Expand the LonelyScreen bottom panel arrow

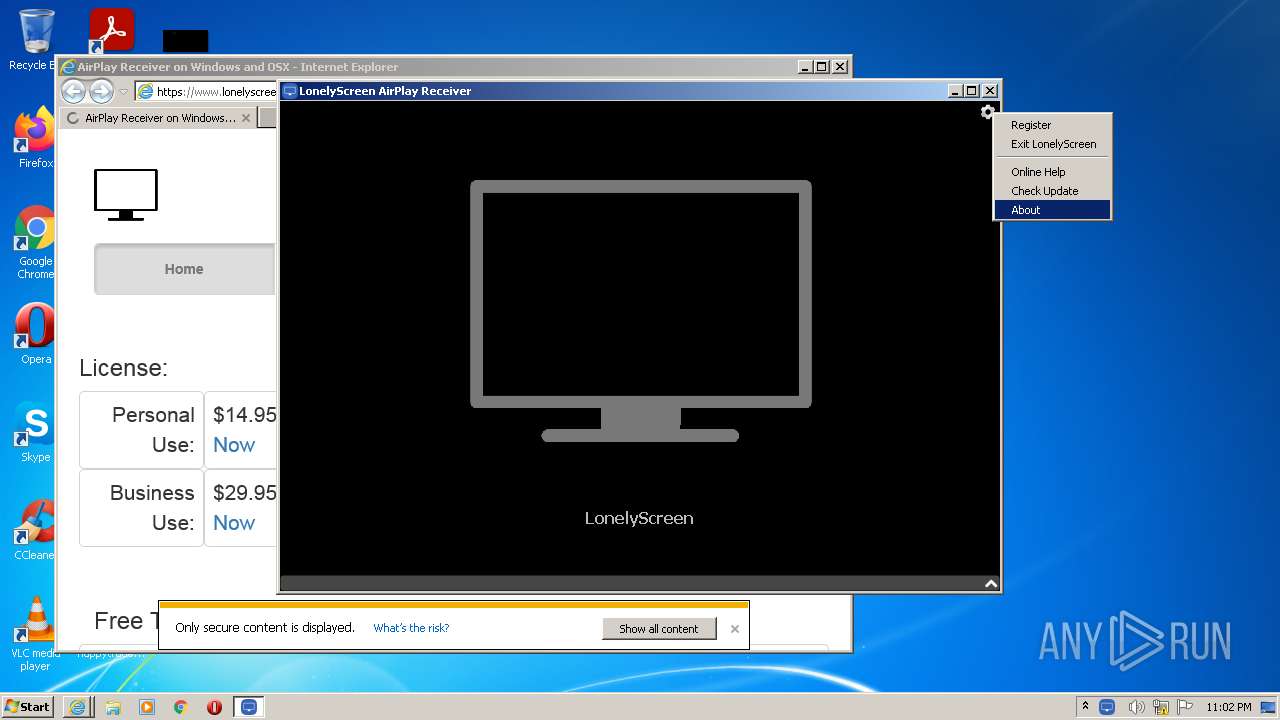990,584
